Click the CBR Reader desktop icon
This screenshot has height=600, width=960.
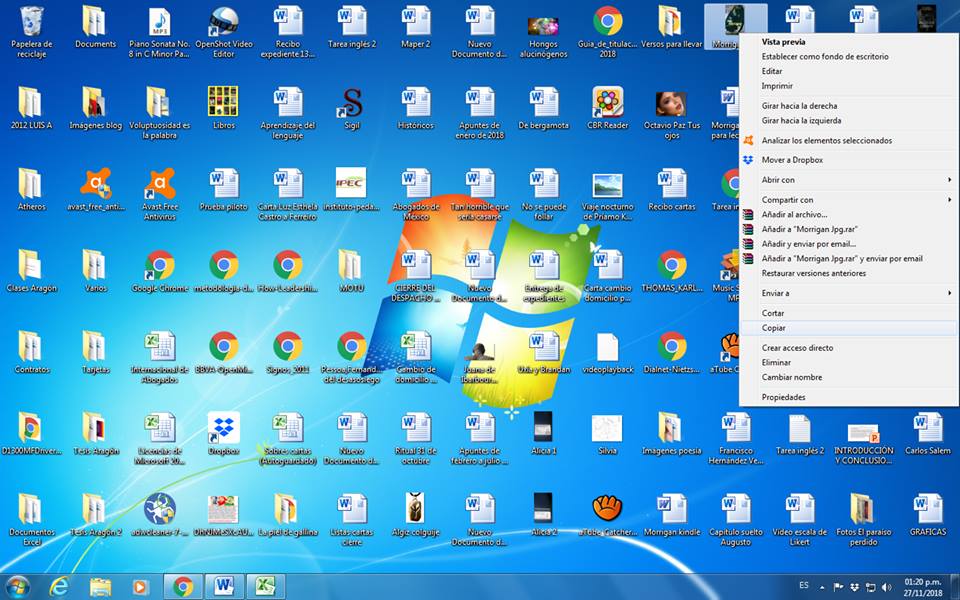[x=607, y=103]
